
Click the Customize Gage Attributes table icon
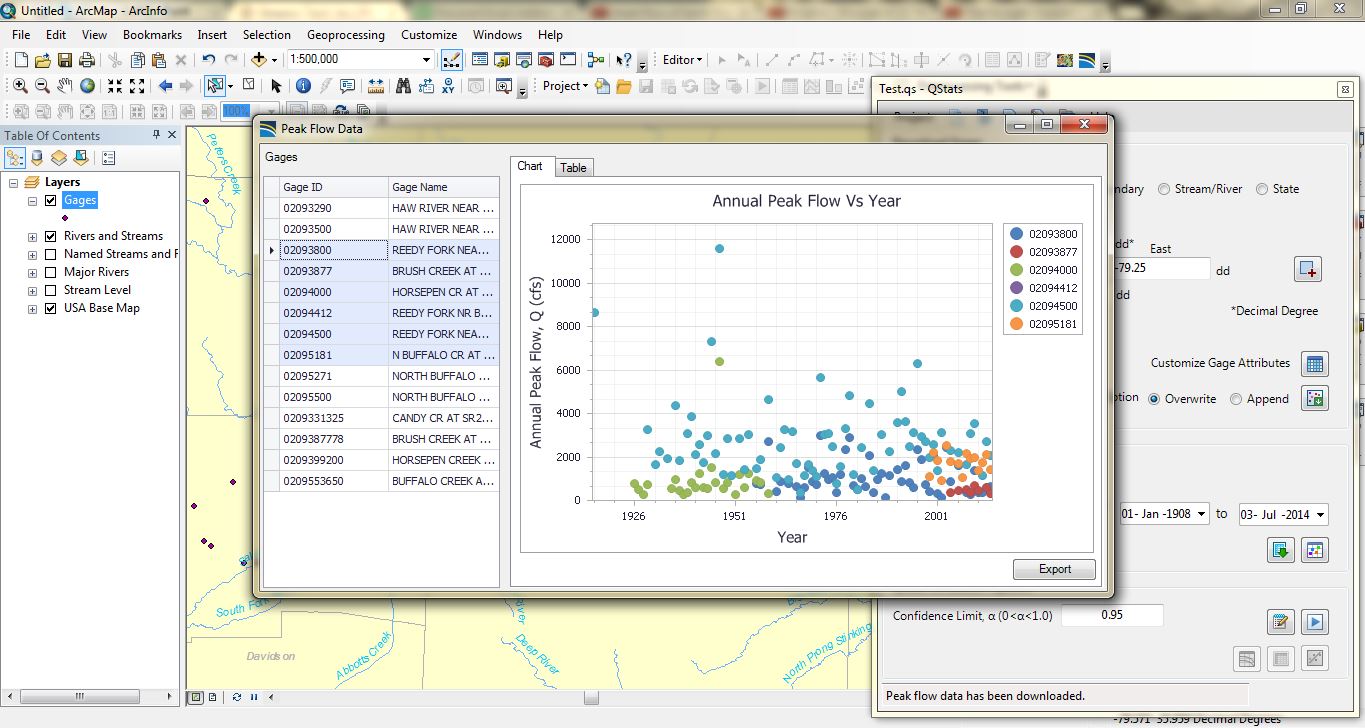pos(1315,364)
